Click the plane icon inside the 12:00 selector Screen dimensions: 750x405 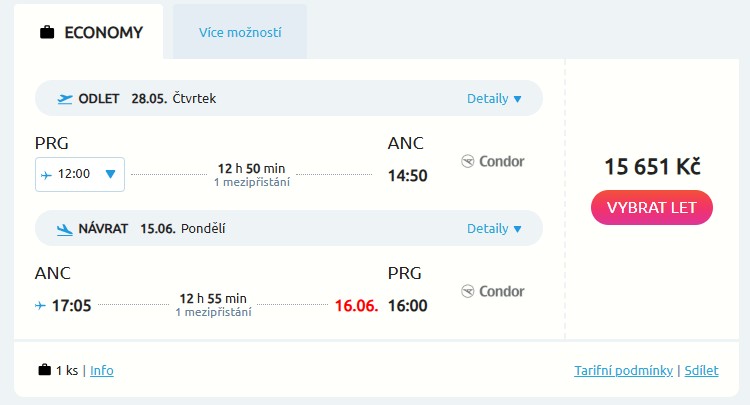pos(47,174)
